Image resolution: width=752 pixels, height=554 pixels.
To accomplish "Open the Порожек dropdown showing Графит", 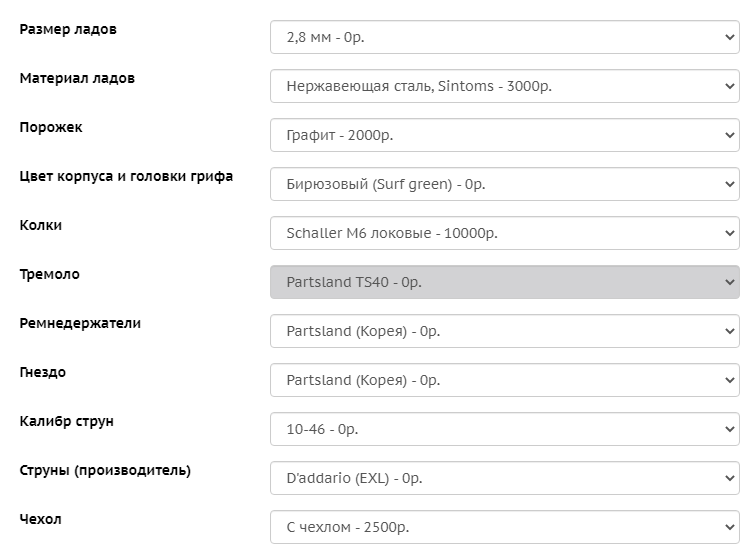I will (x=504, y=135).
